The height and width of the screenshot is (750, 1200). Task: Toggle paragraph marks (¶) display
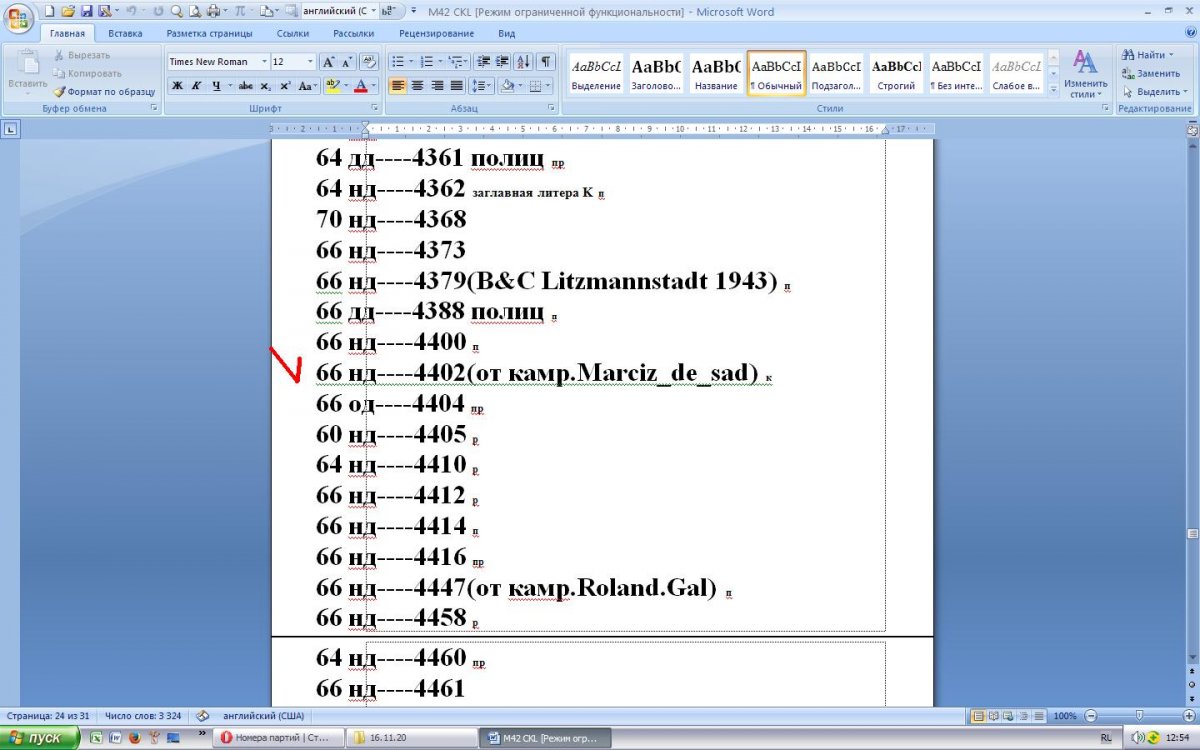[x=546, y=62]
